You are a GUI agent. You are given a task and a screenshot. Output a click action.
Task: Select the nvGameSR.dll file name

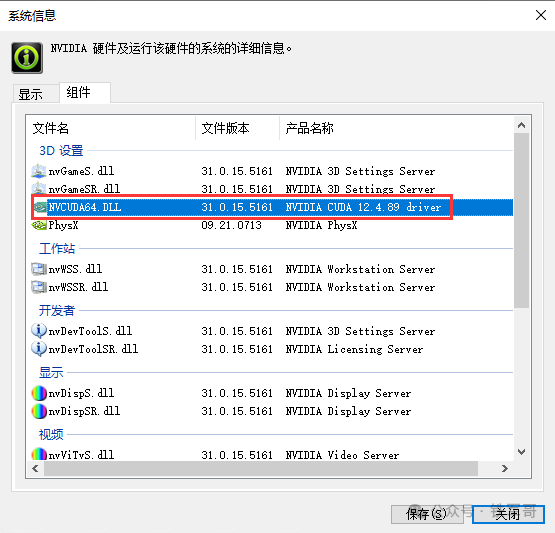pos(84,189)
